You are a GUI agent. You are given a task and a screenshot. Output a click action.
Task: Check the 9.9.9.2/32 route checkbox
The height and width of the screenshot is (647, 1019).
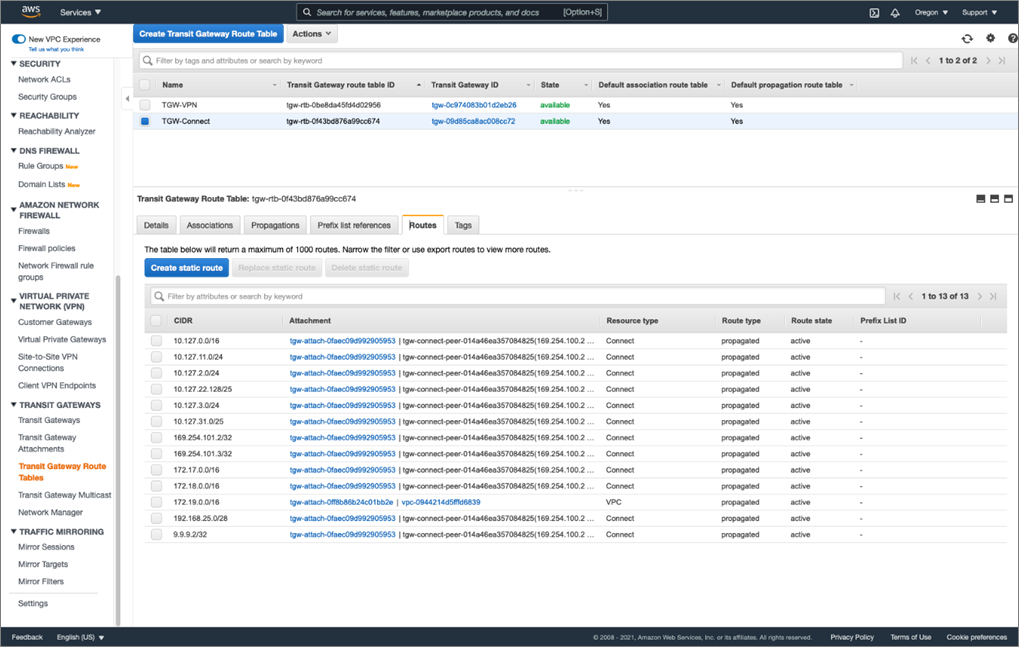[156, 535]
